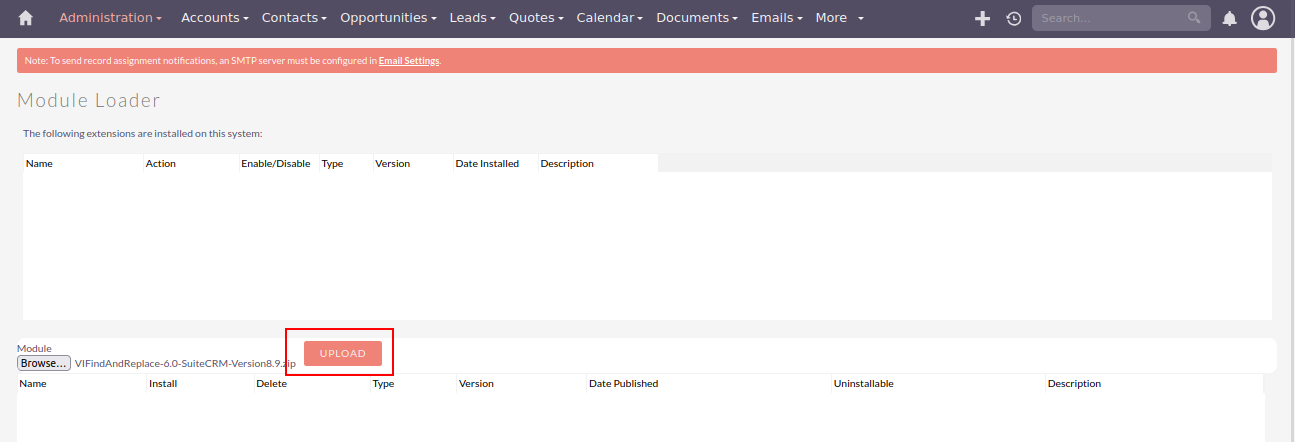
Task: Follow the Email Settings link
Action: 409,61
